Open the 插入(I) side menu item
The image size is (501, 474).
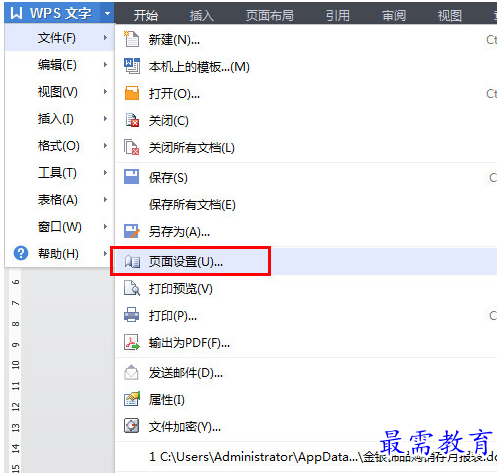coord(59,118)
